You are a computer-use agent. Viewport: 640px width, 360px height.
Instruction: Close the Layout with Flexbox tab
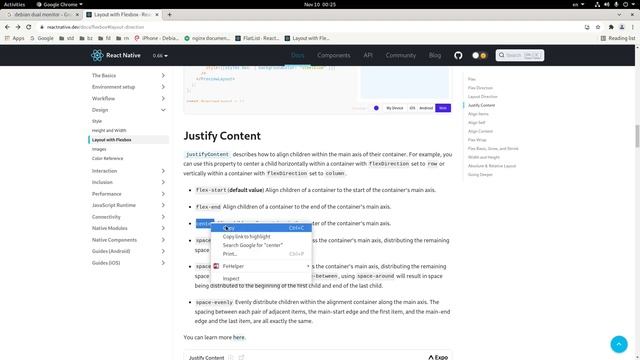coord(157,14)
